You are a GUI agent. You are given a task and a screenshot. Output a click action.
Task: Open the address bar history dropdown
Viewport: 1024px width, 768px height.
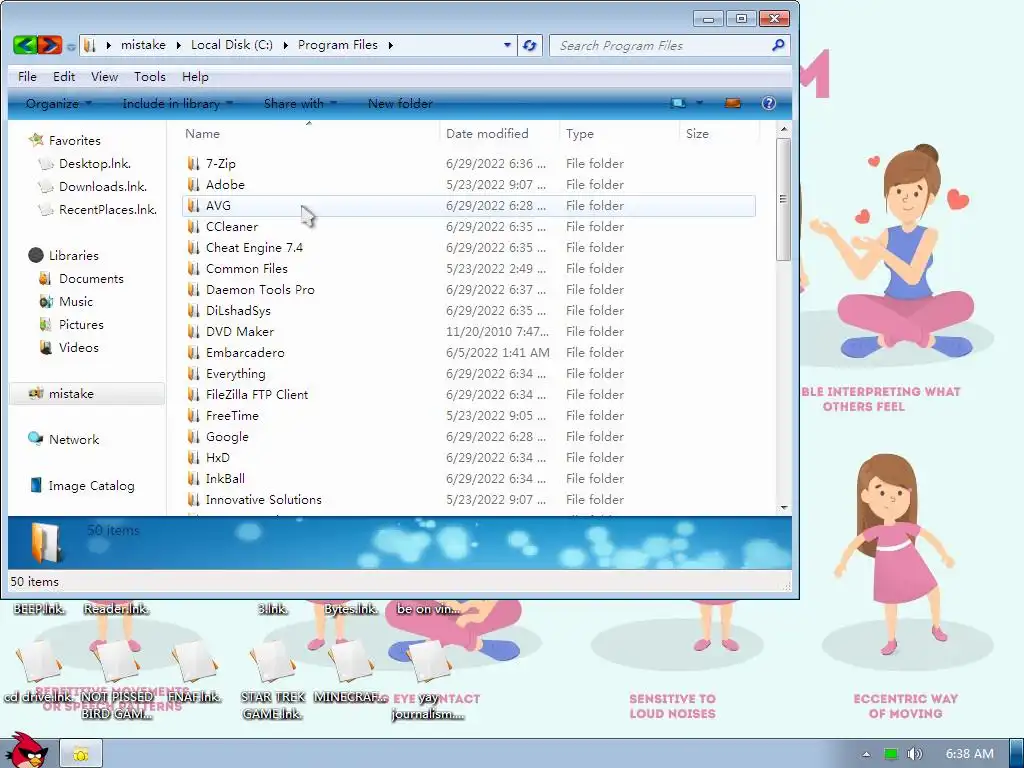click(507, 45)
